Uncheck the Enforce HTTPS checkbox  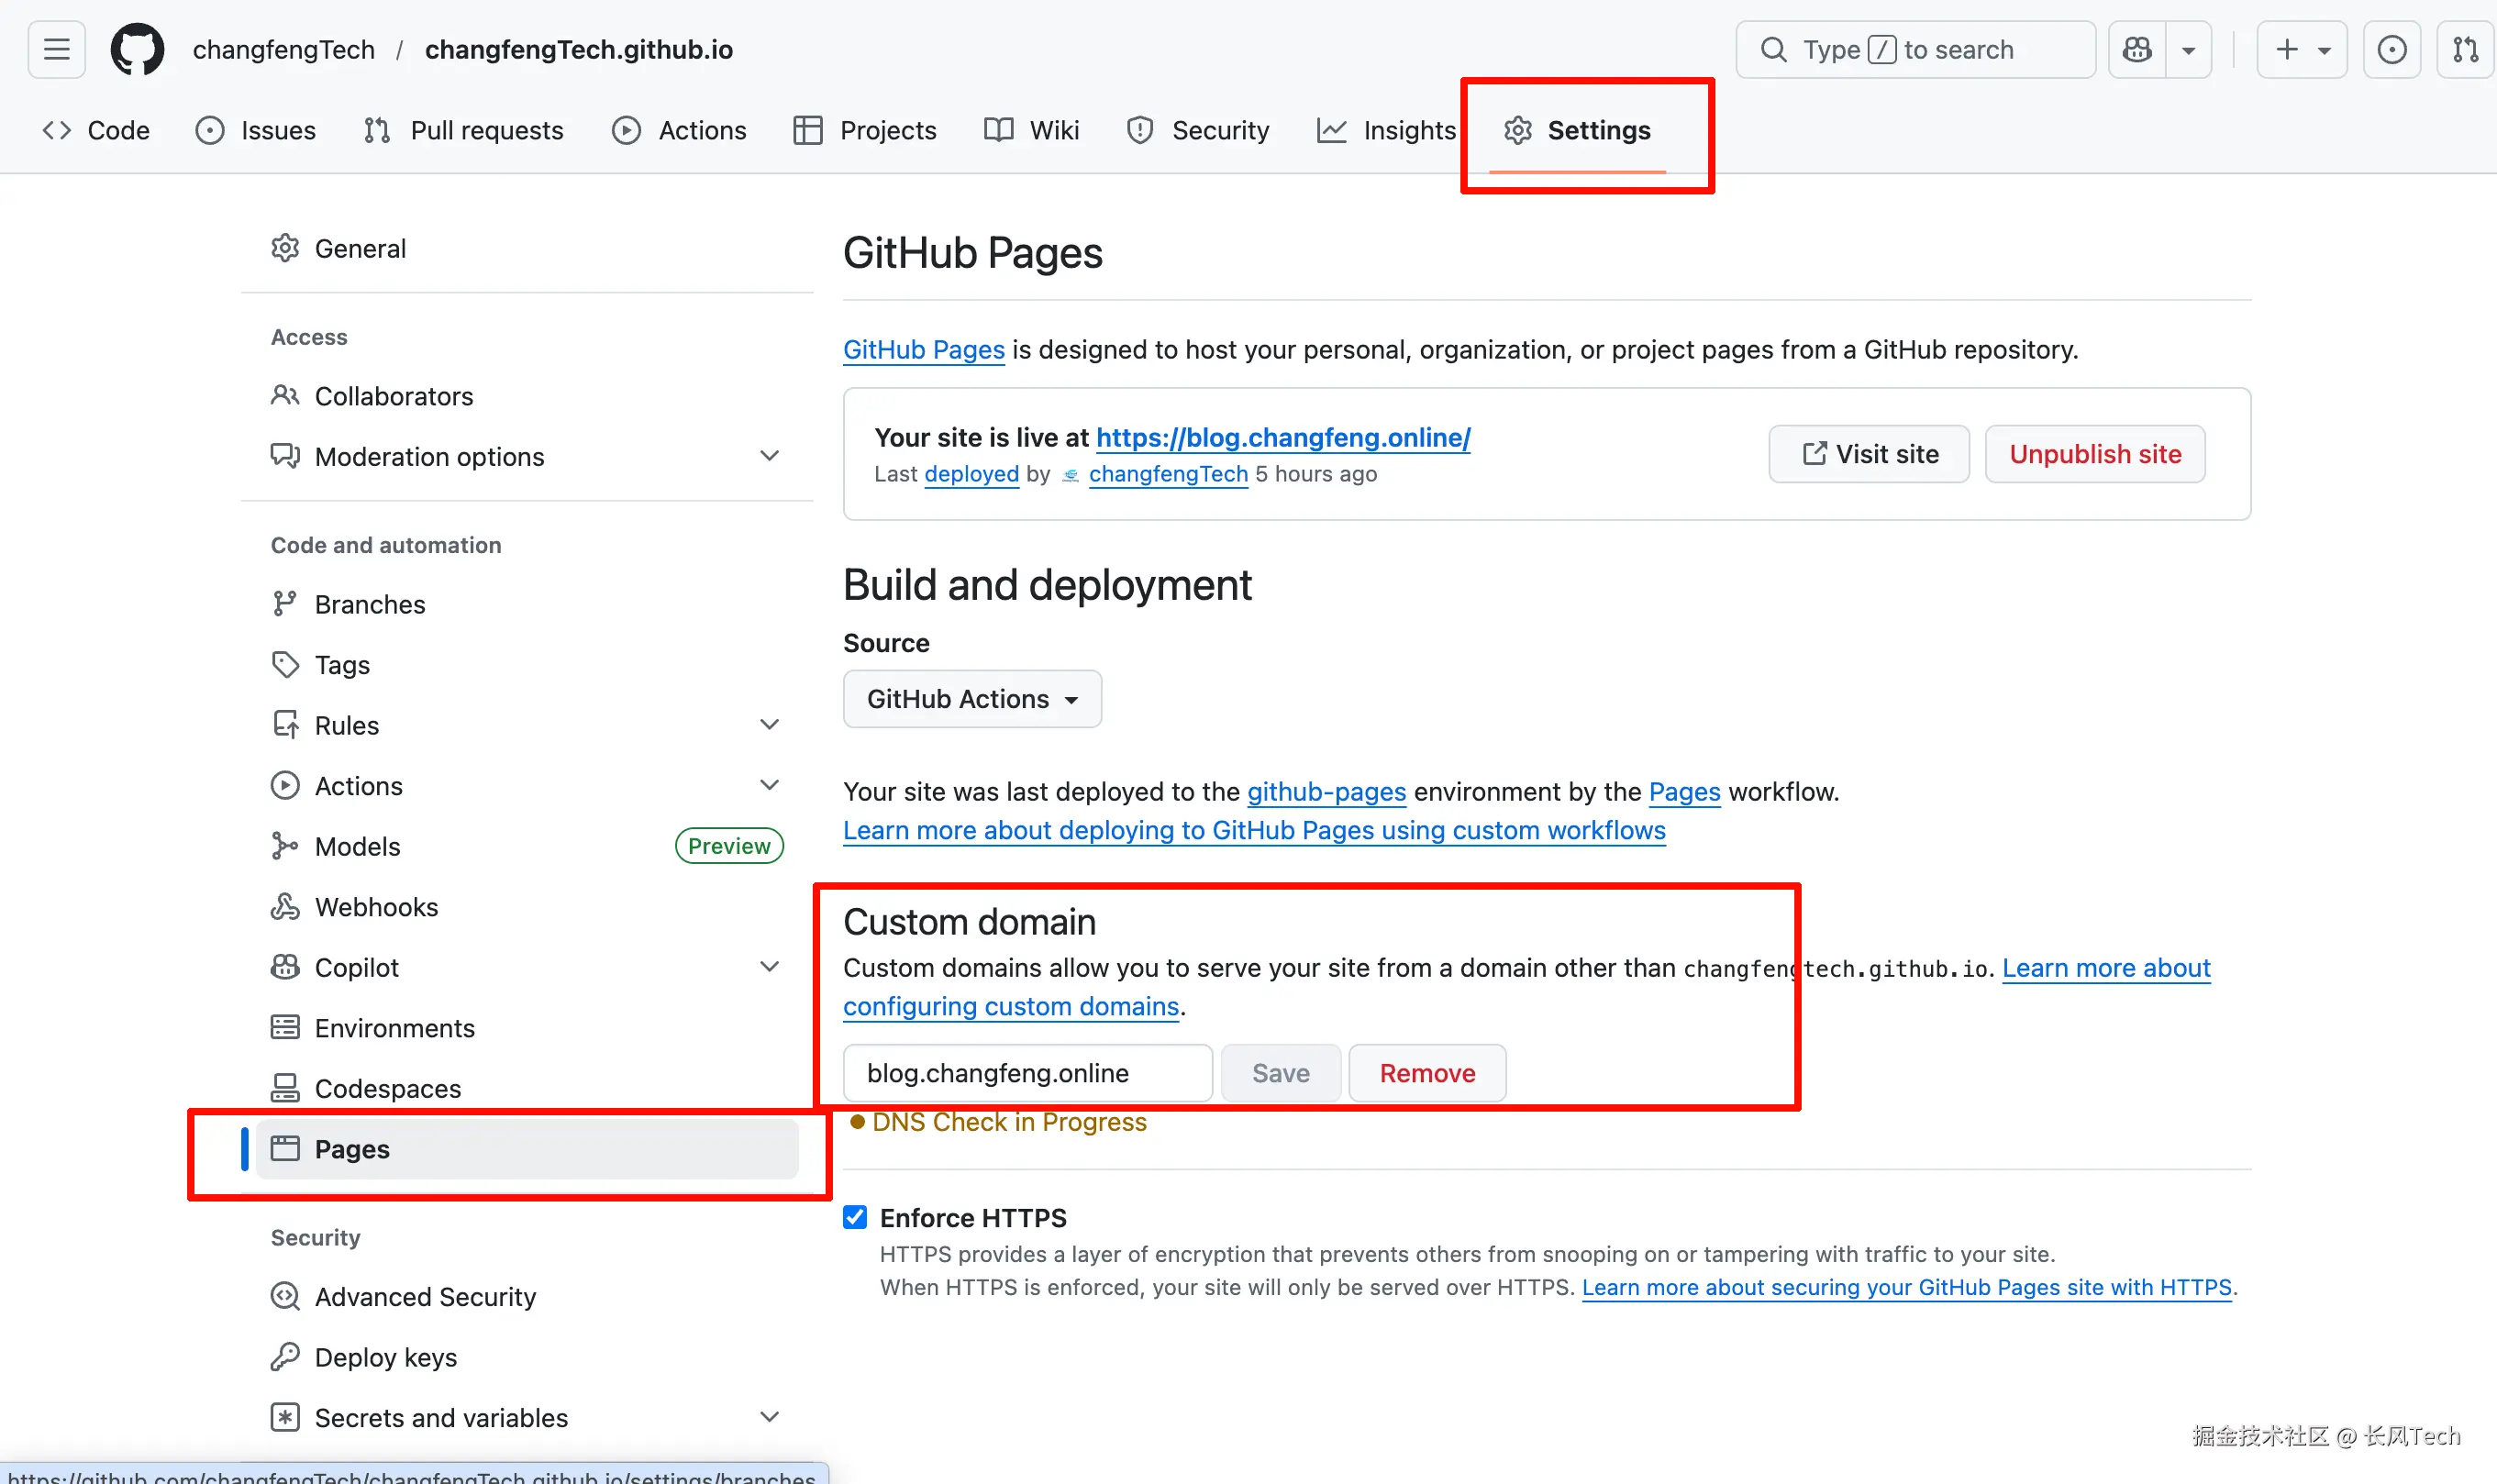point(855,1217)
